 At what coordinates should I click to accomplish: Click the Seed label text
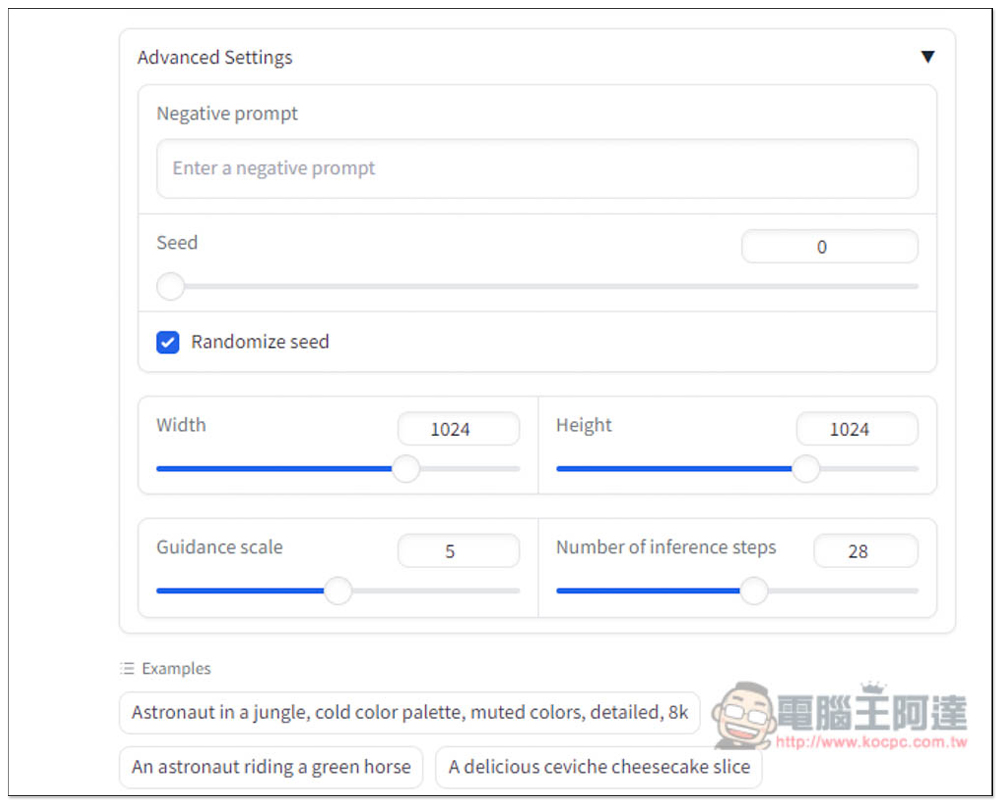[x=177, y=242]
